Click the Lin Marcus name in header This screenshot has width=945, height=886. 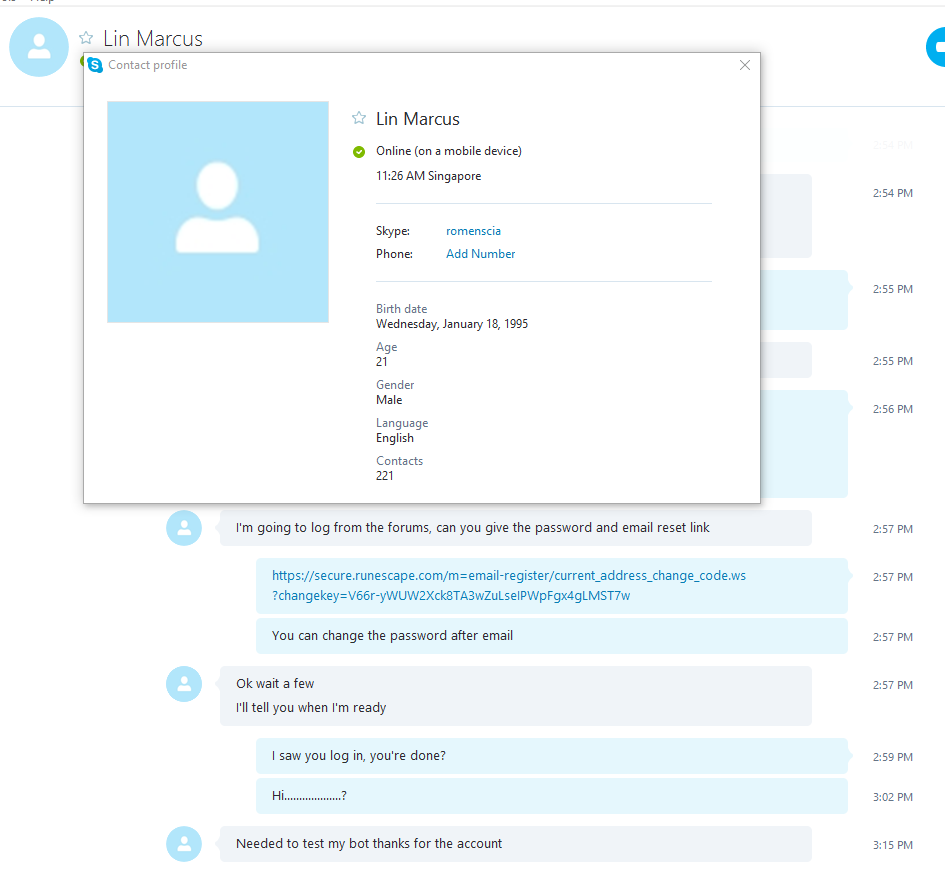point(153,39)
